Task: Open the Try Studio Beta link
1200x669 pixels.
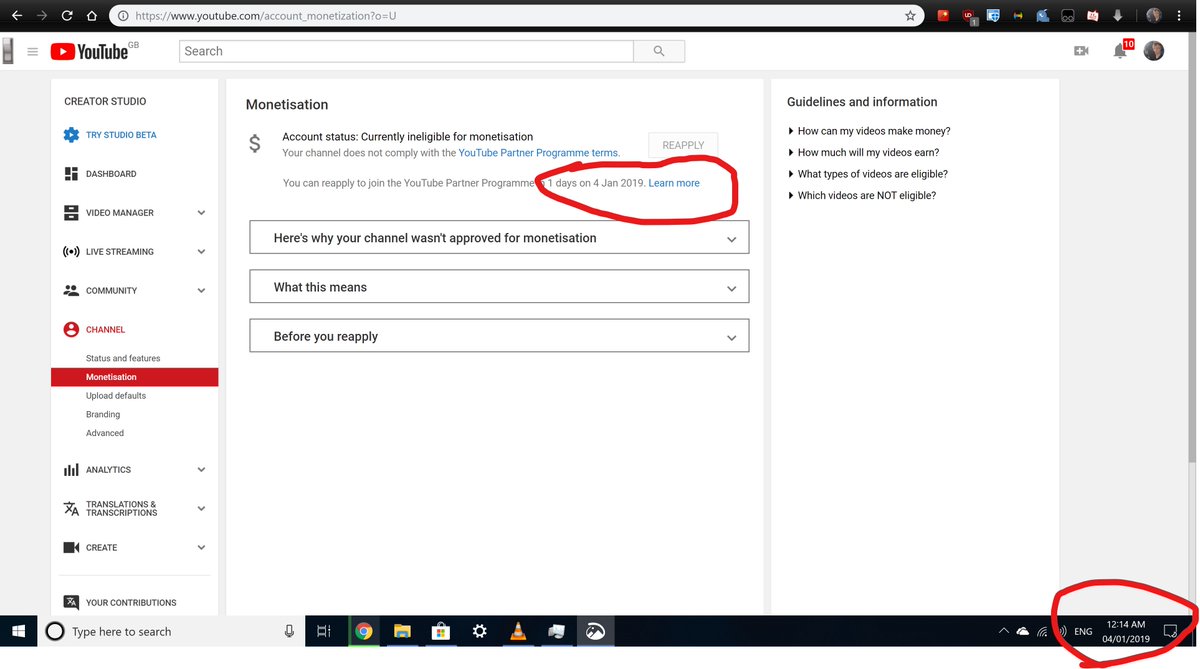Action: pos(121,135)
